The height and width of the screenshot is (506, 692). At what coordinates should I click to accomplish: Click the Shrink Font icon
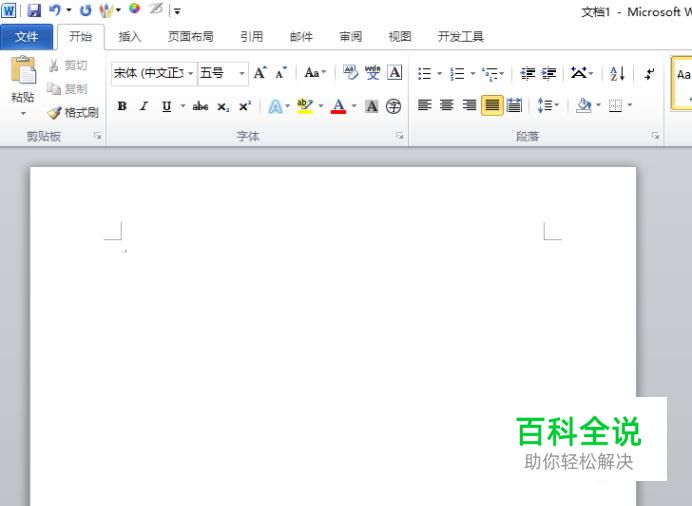[281, 73]
